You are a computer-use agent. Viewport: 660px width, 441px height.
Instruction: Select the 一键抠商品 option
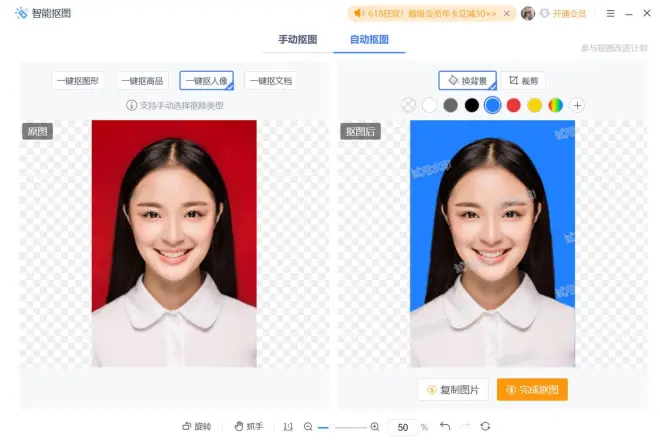click(x=142, y=81)
